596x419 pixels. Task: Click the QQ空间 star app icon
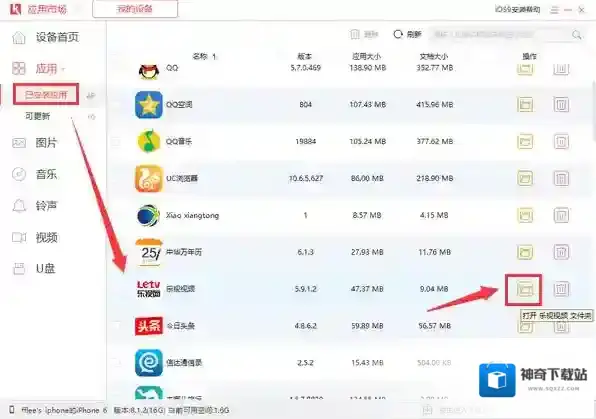(x=149, y=105)
